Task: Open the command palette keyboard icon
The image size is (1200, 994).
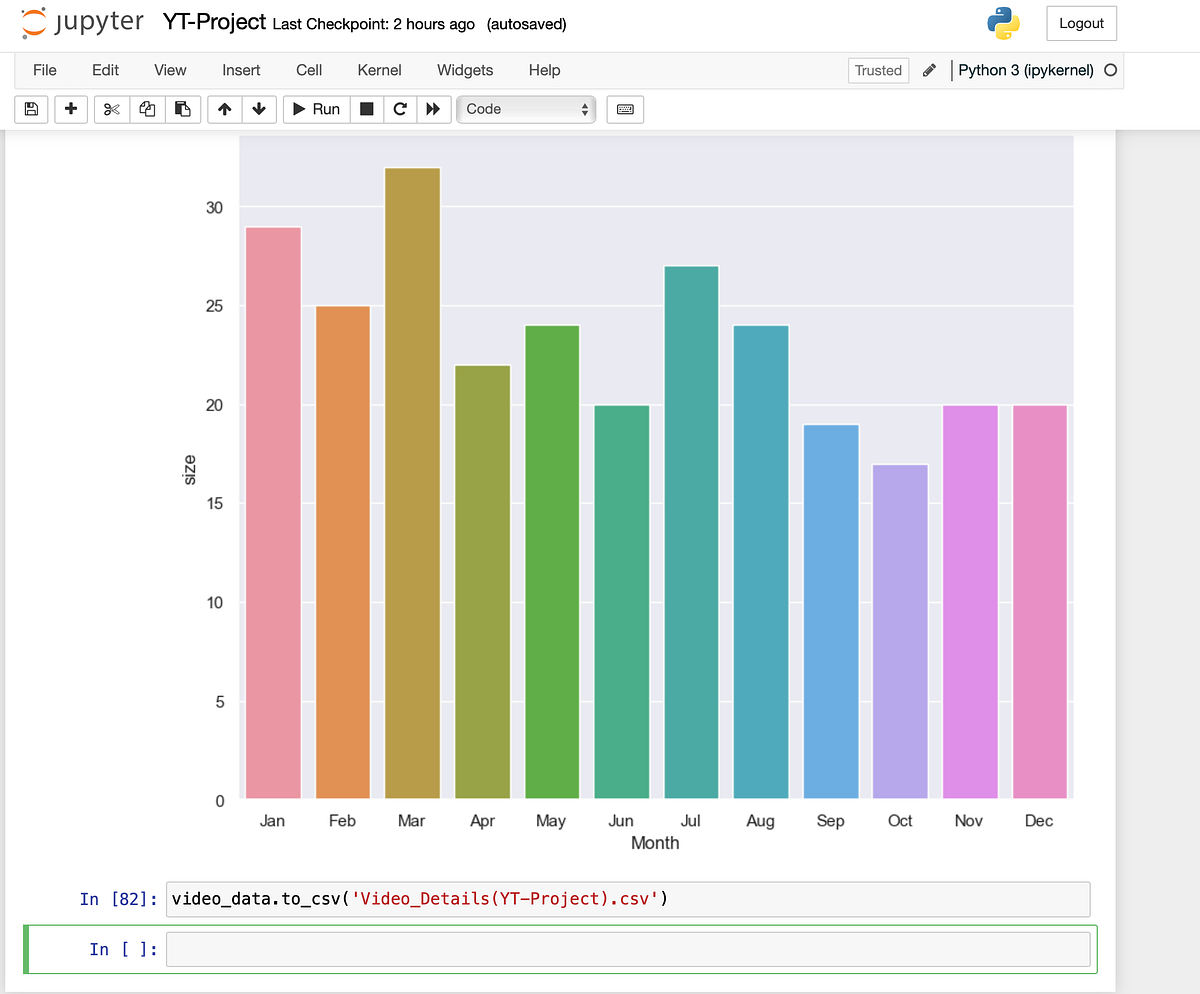Action: [624, 109]
